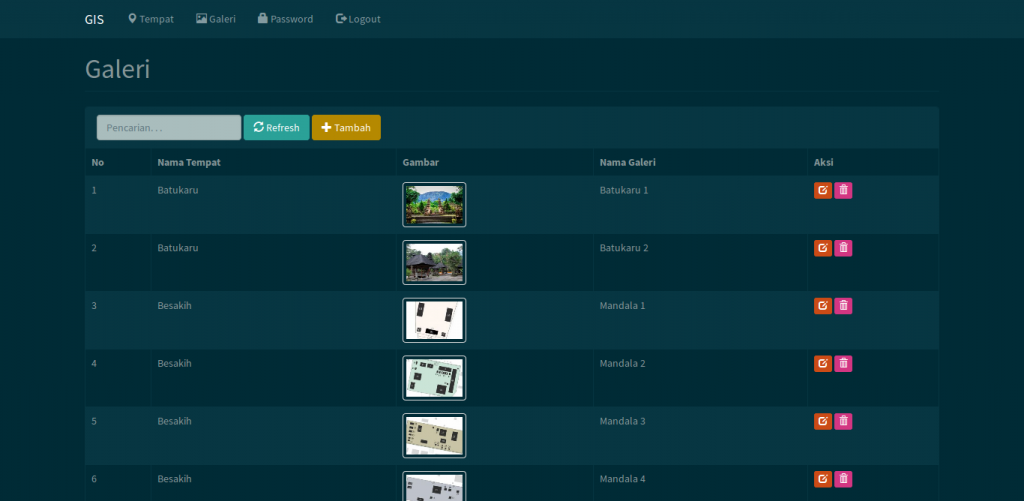Edit the Mandala 1 gallery entry
This screenshot has height=501, width=1024.
tap(823, 306)
